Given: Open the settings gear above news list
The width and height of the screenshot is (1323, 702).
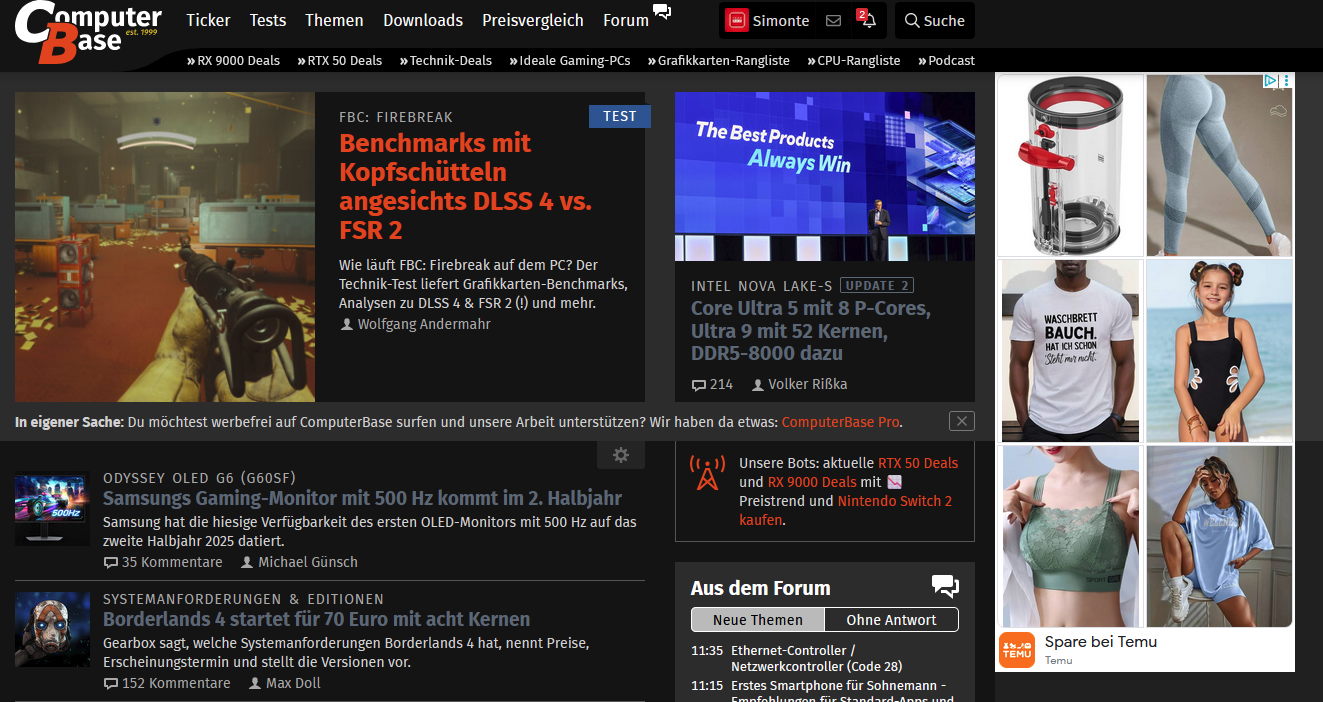Looking at the screenshot, I should (621, 455).
